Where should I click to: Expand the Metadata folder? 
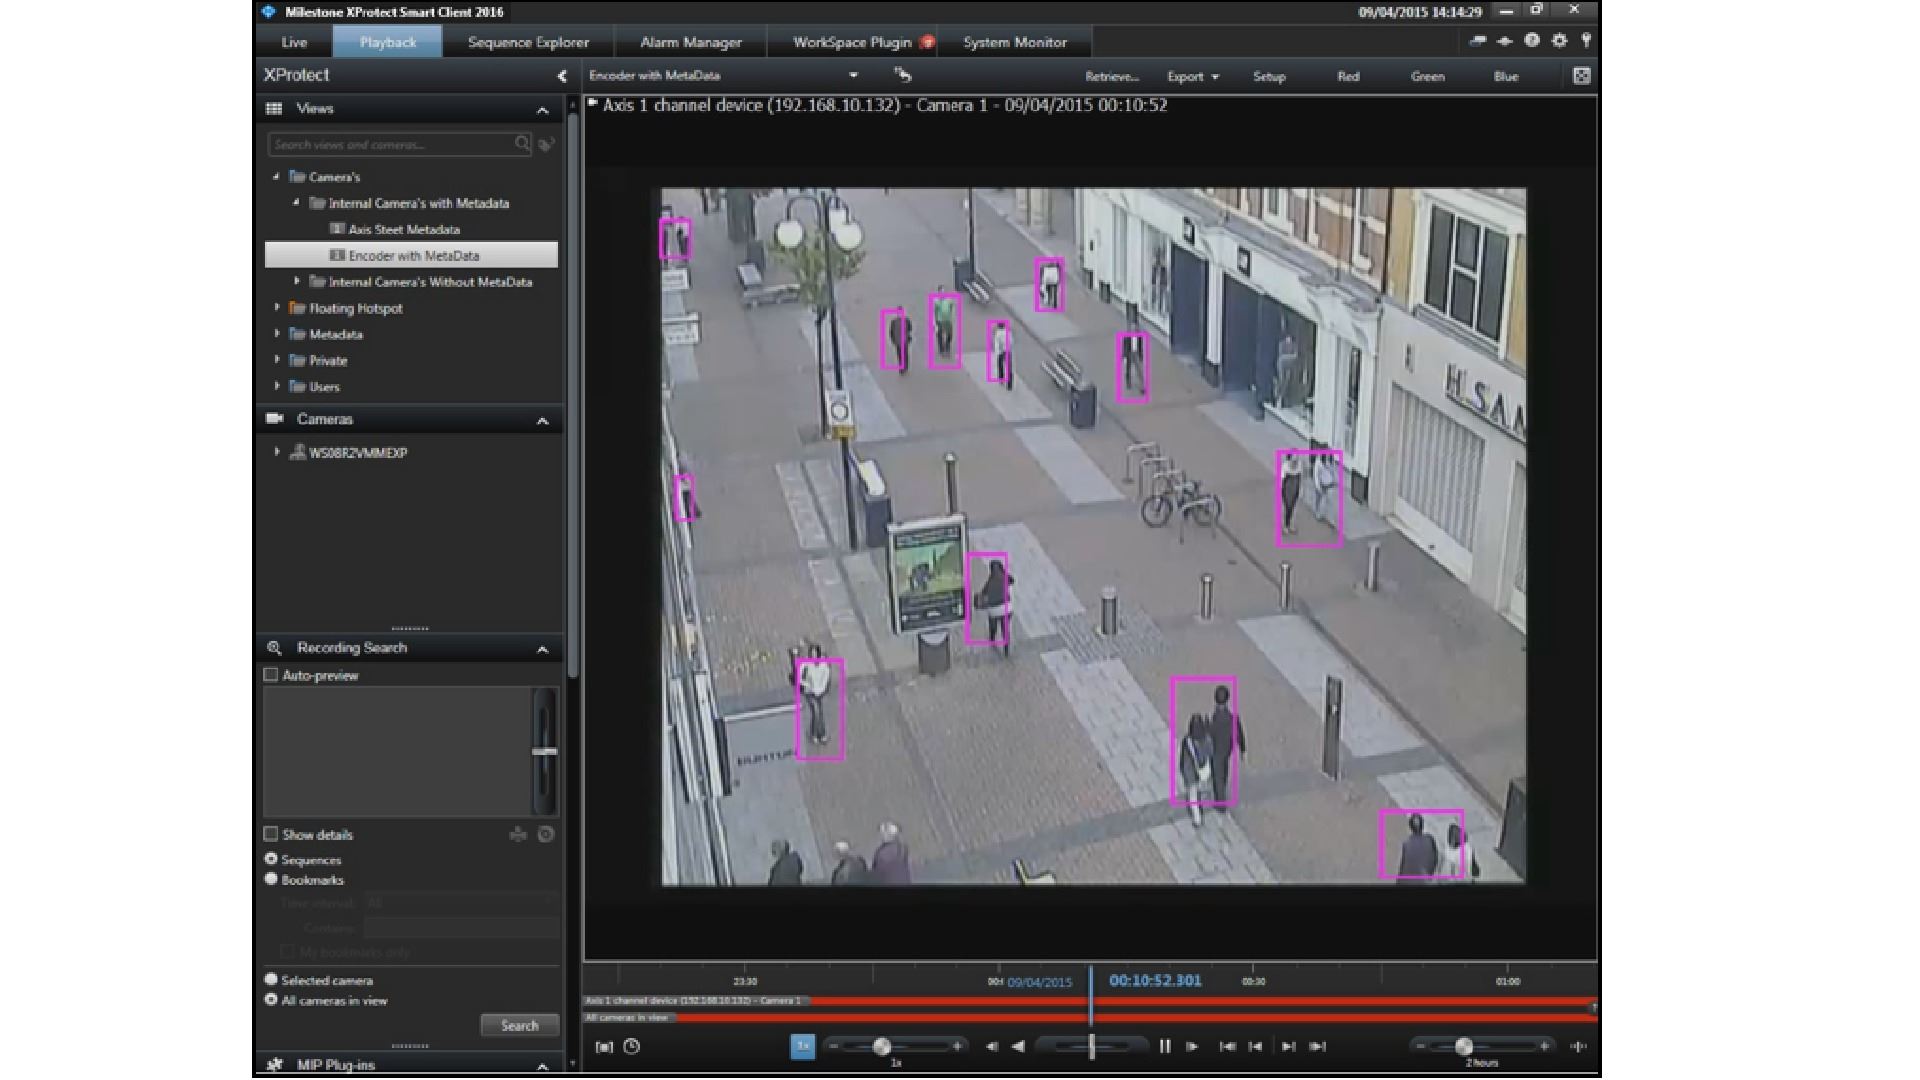click(276, 333)
